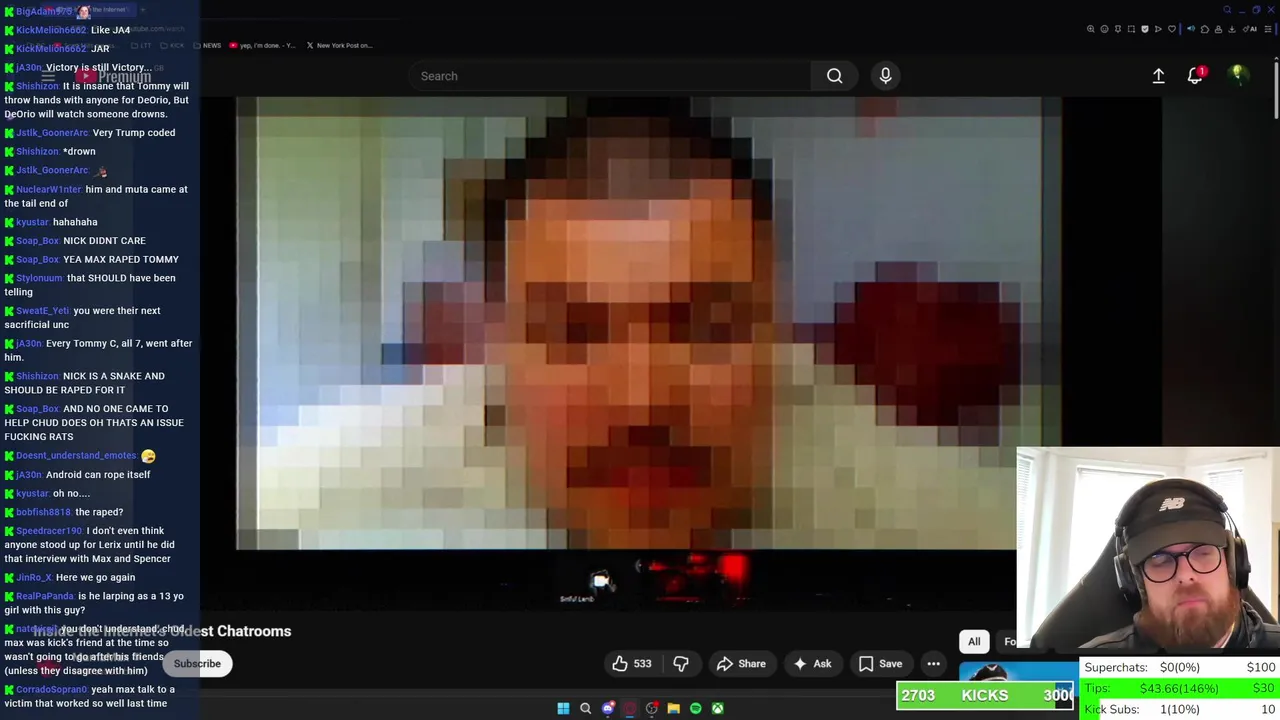
Task: Save the video using the Save button
Action: tap(881, 663)
